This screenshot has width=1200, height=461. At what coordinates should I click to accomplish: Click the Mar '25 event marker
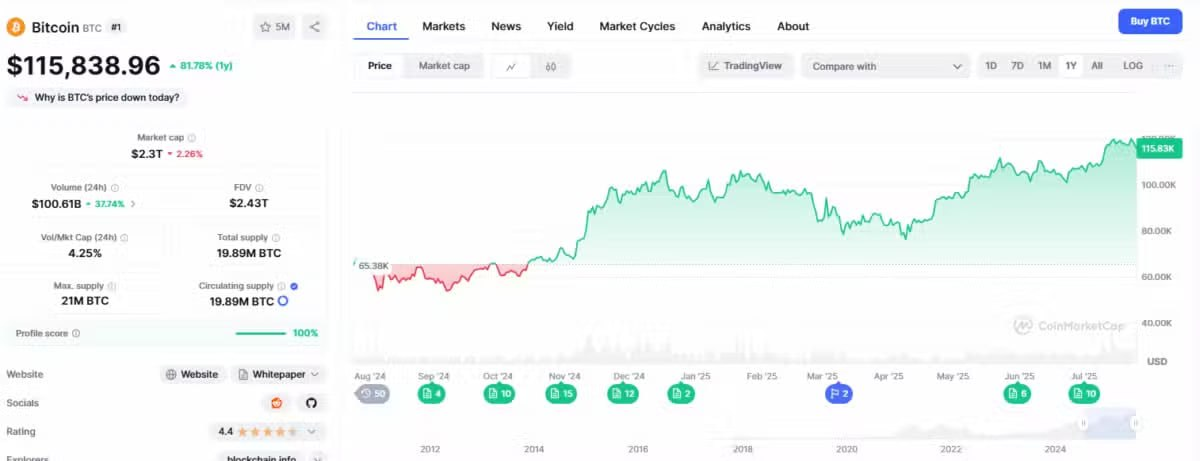pyautogui.click(x=838, y=394)
